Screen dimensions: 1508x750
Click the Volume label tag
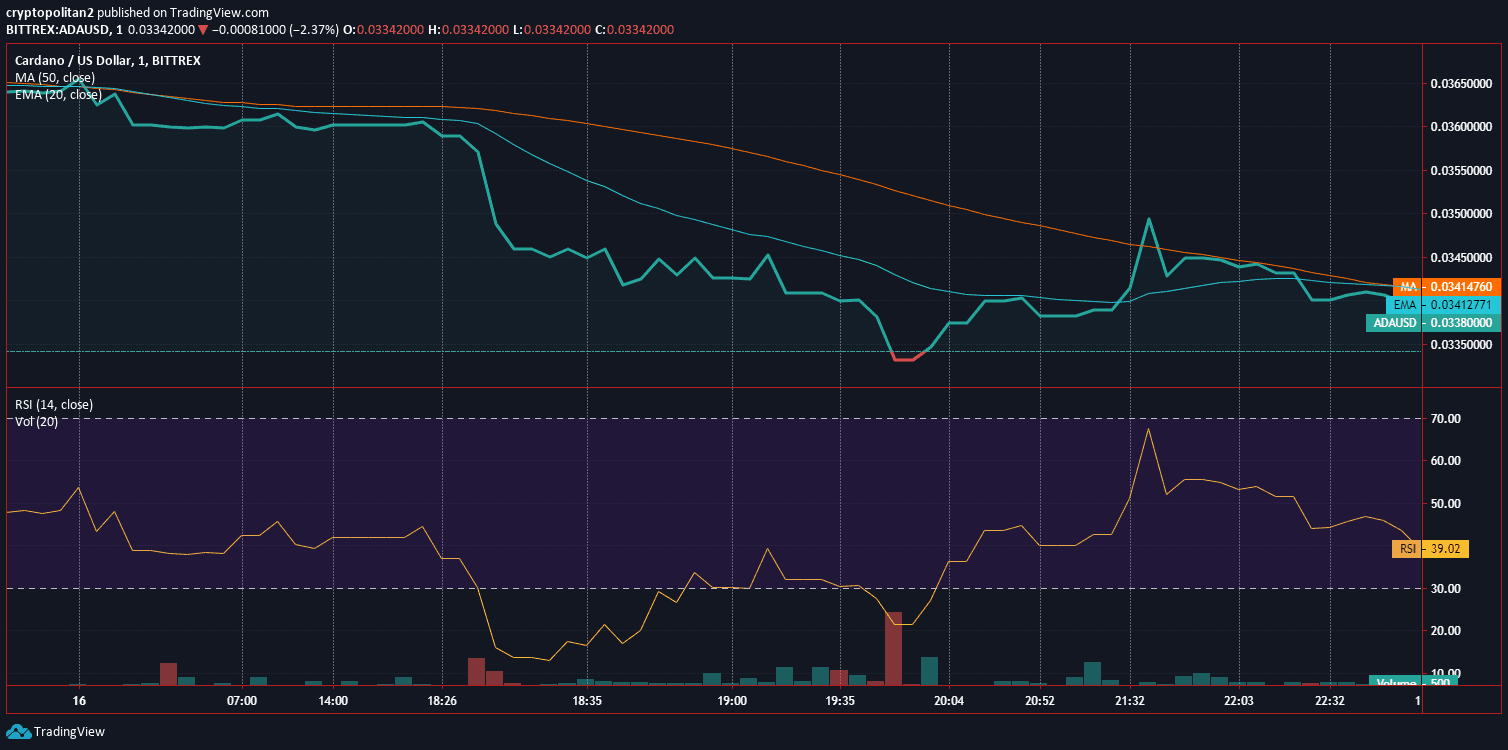1412,682
